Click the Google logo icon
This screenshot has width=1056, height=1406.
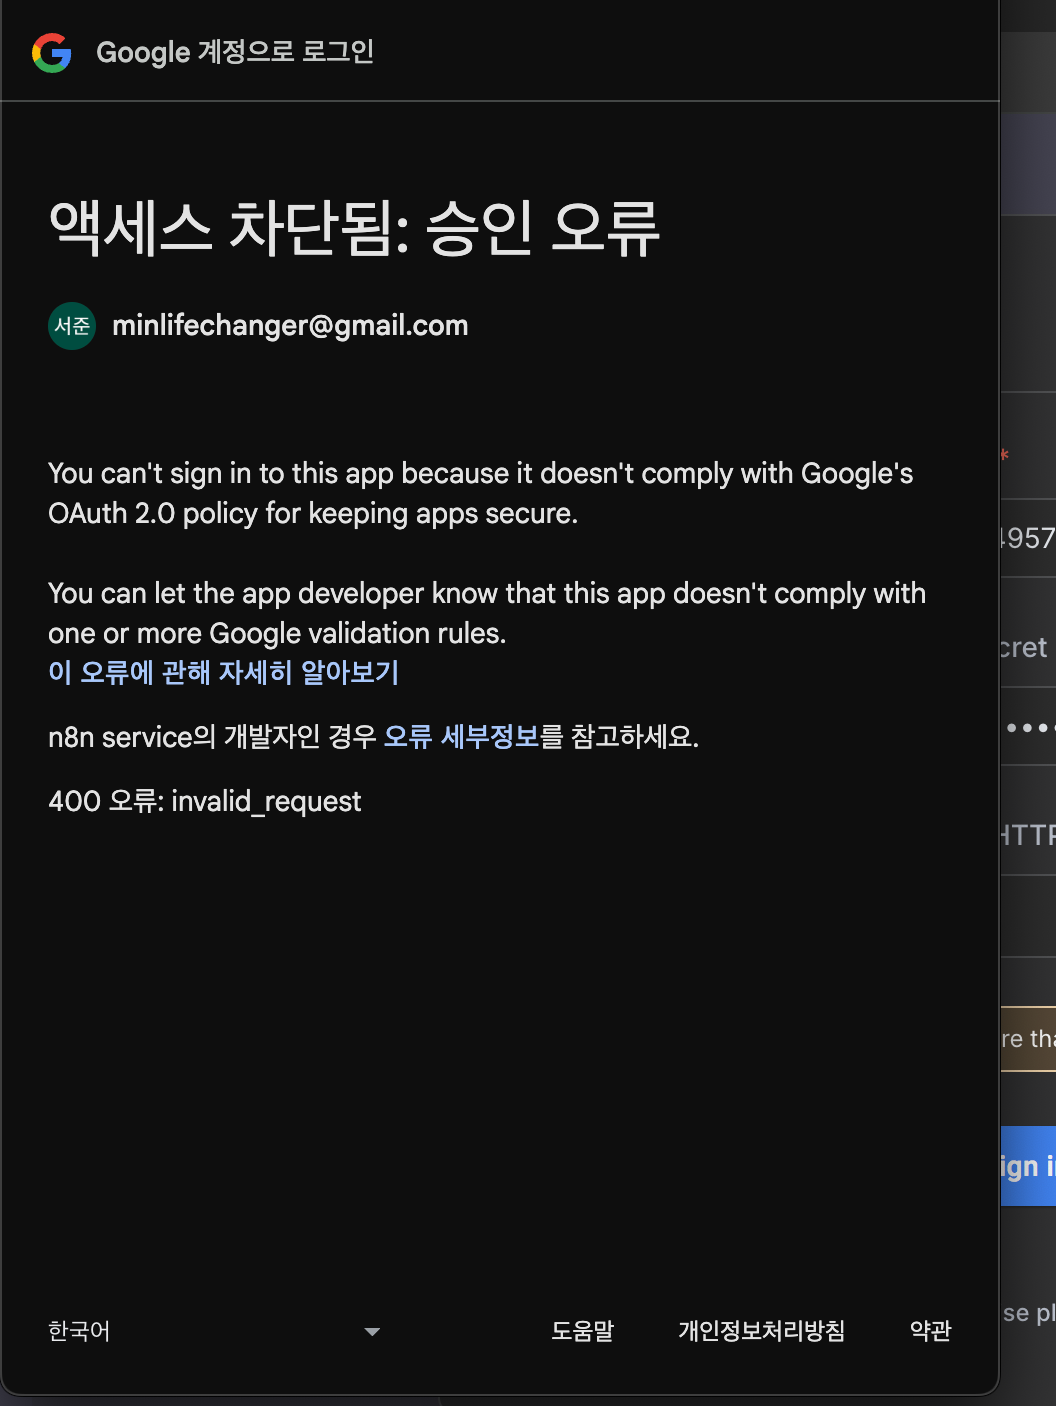point(52,52)
